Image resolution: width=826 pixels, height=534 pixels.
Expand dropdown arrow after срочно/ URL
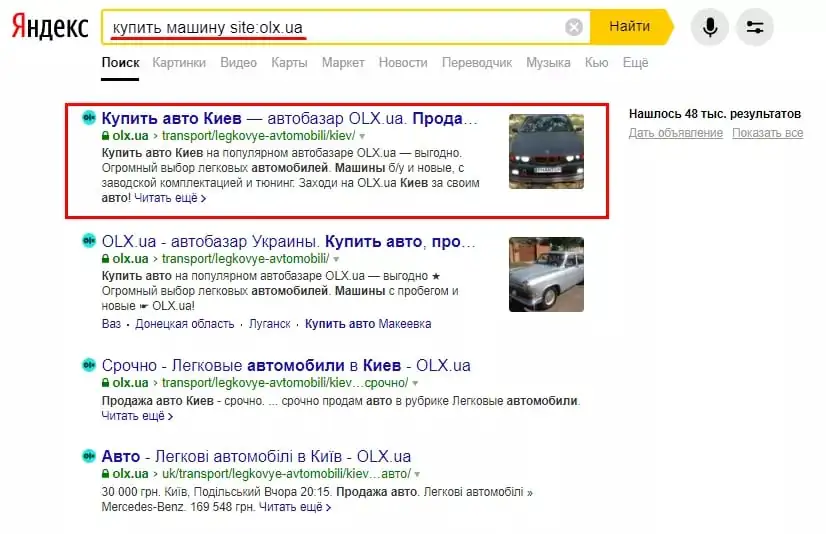[415, 383]
